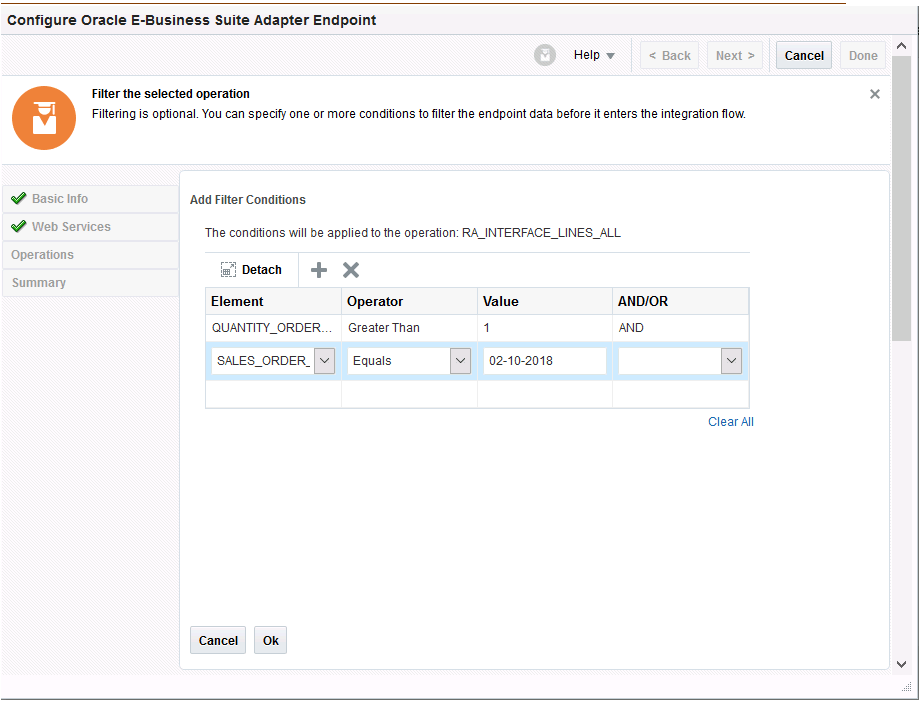Click the orange E-Business Suite adapter icon
Viewport: 922px width, 702px height.
[44, 118]
